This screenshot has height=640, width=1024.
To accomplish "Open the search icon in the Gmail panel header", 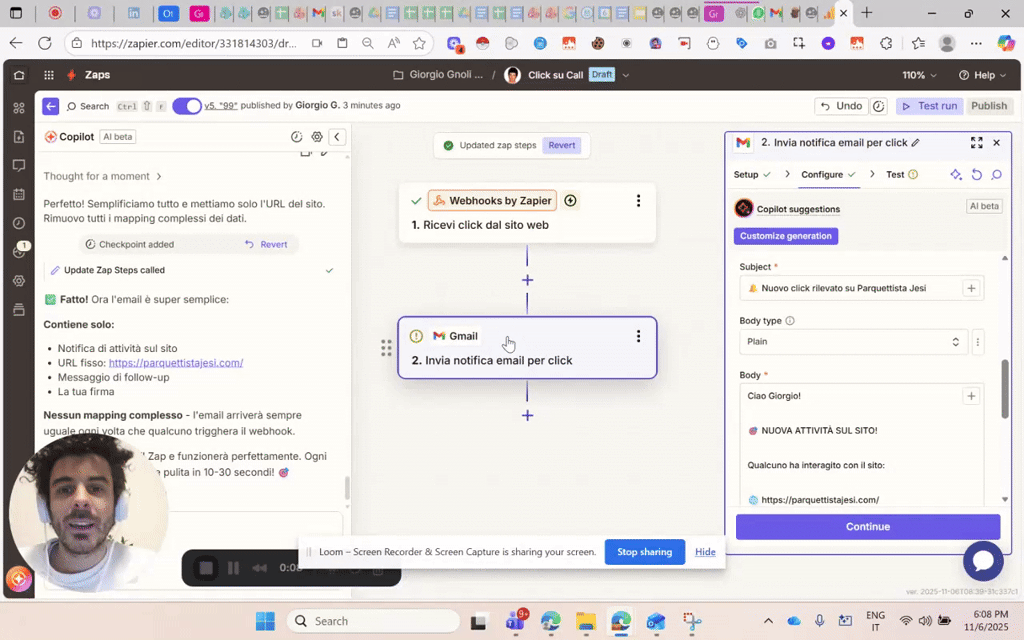I will 996,175.
